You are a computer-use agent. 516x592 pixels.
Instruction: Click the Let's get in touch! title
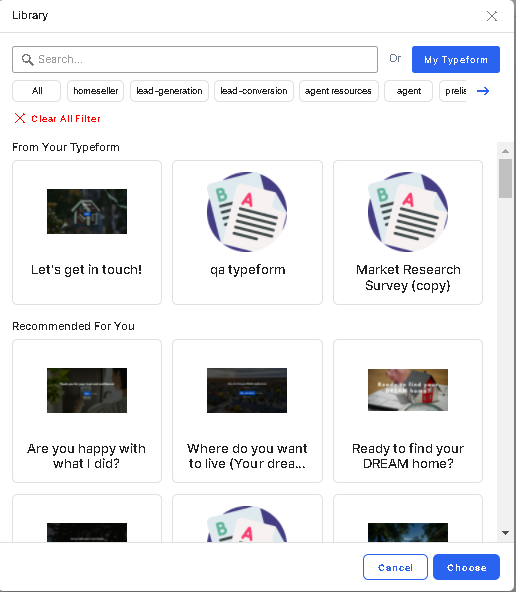pyautogui.click(x=86, y=270)
